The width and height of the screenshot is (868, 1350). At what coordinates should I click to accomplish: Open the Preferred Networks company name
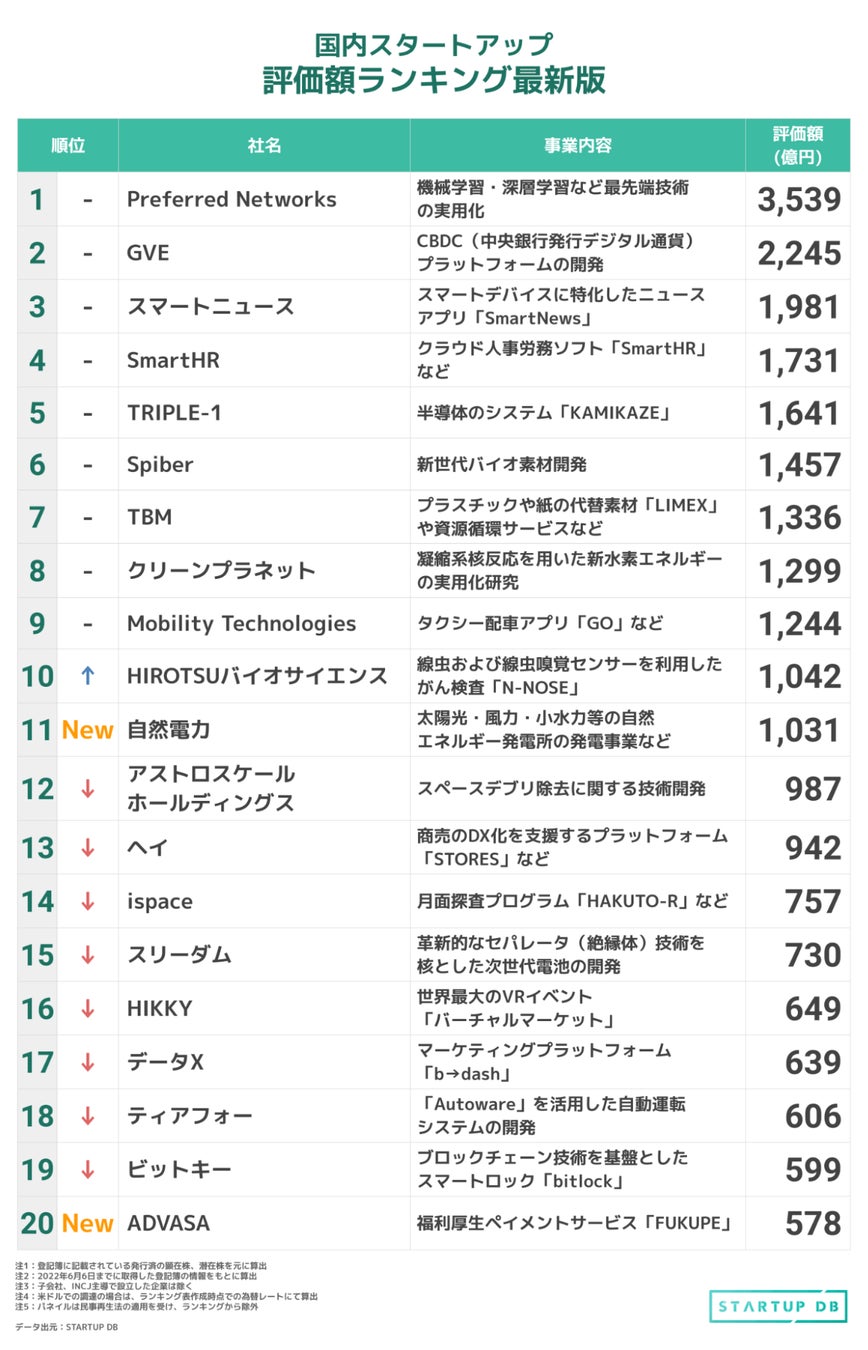pos(231,199)
